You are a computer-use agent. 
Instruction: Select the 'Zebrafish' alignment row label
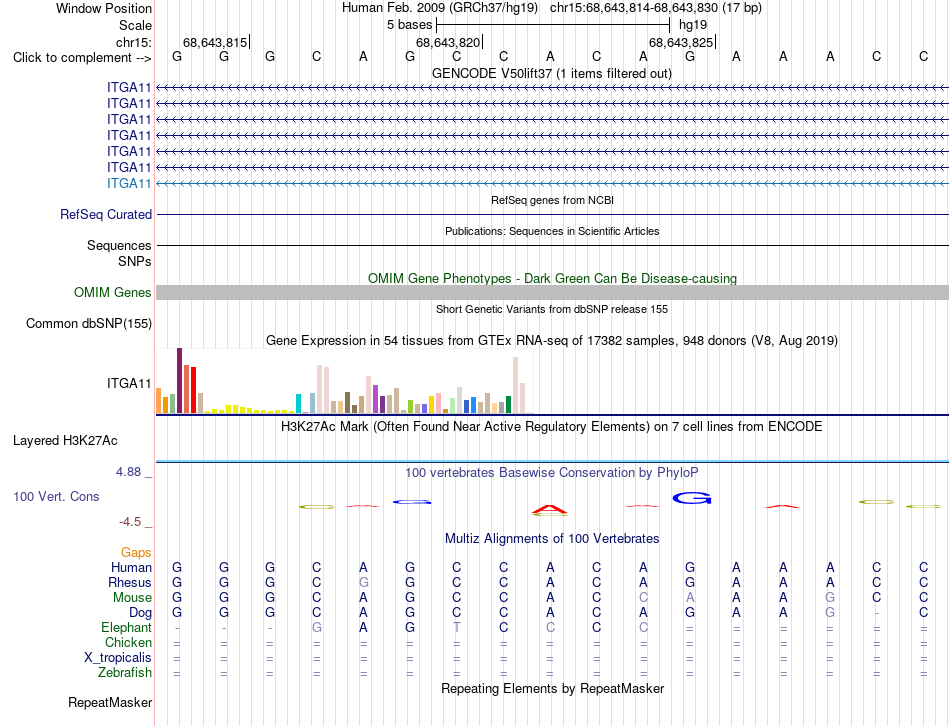coord(125,673)
